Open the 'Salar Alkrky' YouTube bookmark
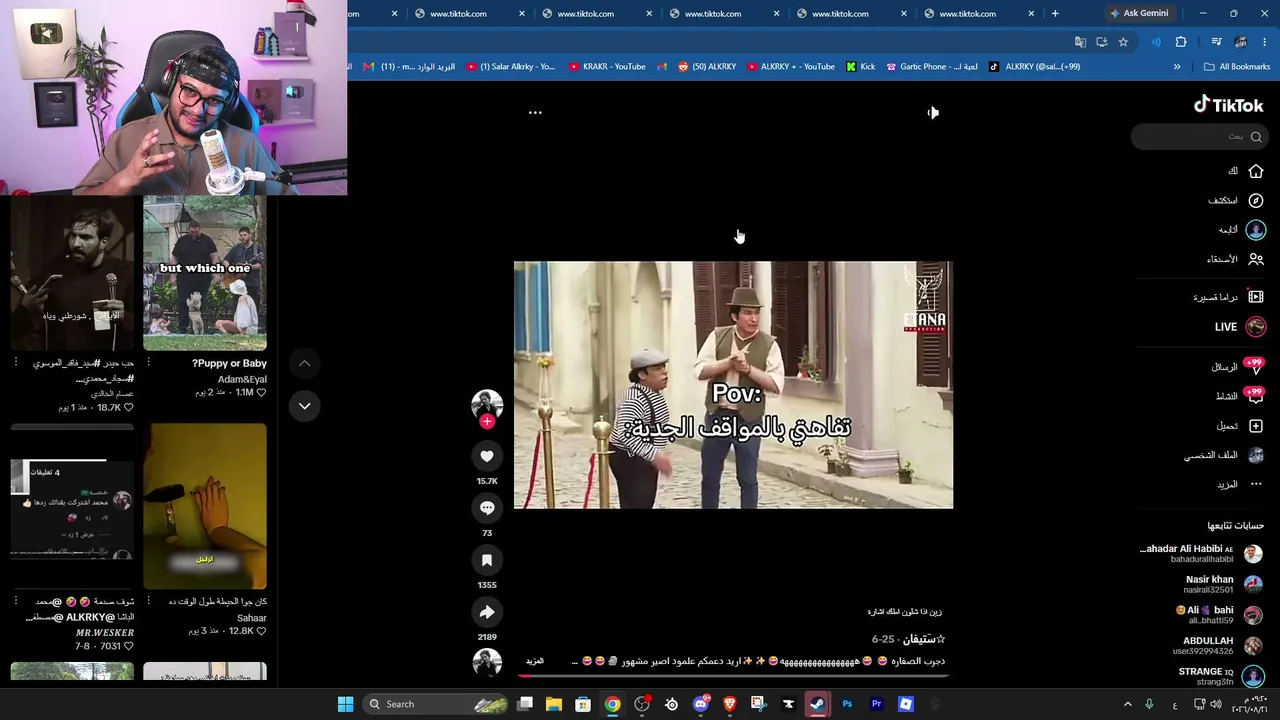 click(x=511, y=67)
